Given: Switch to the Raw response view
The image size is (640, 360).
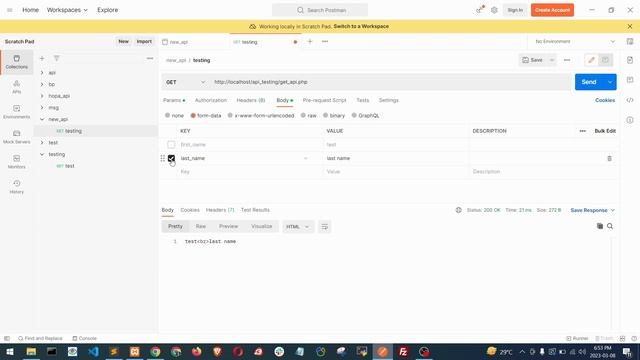Looking at the screenshot, I should point(201,226).
